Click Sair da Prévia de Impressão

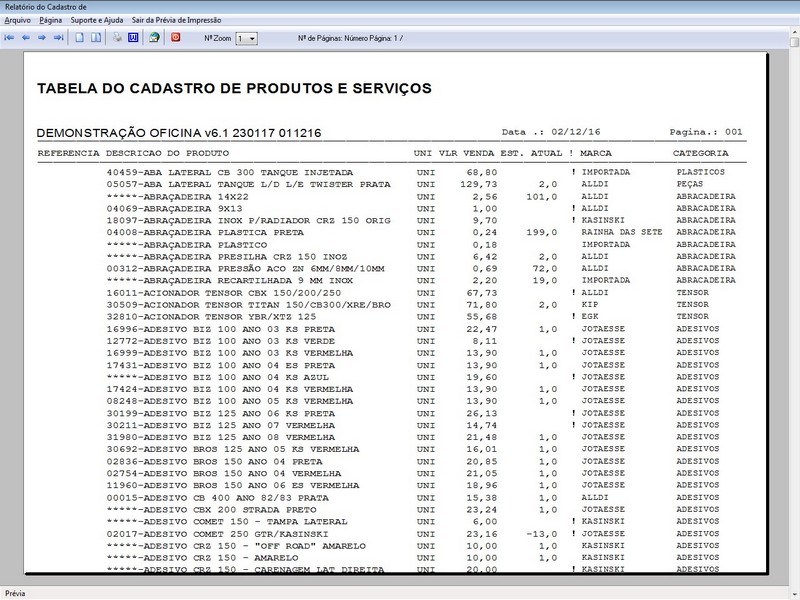pos(176,18)
